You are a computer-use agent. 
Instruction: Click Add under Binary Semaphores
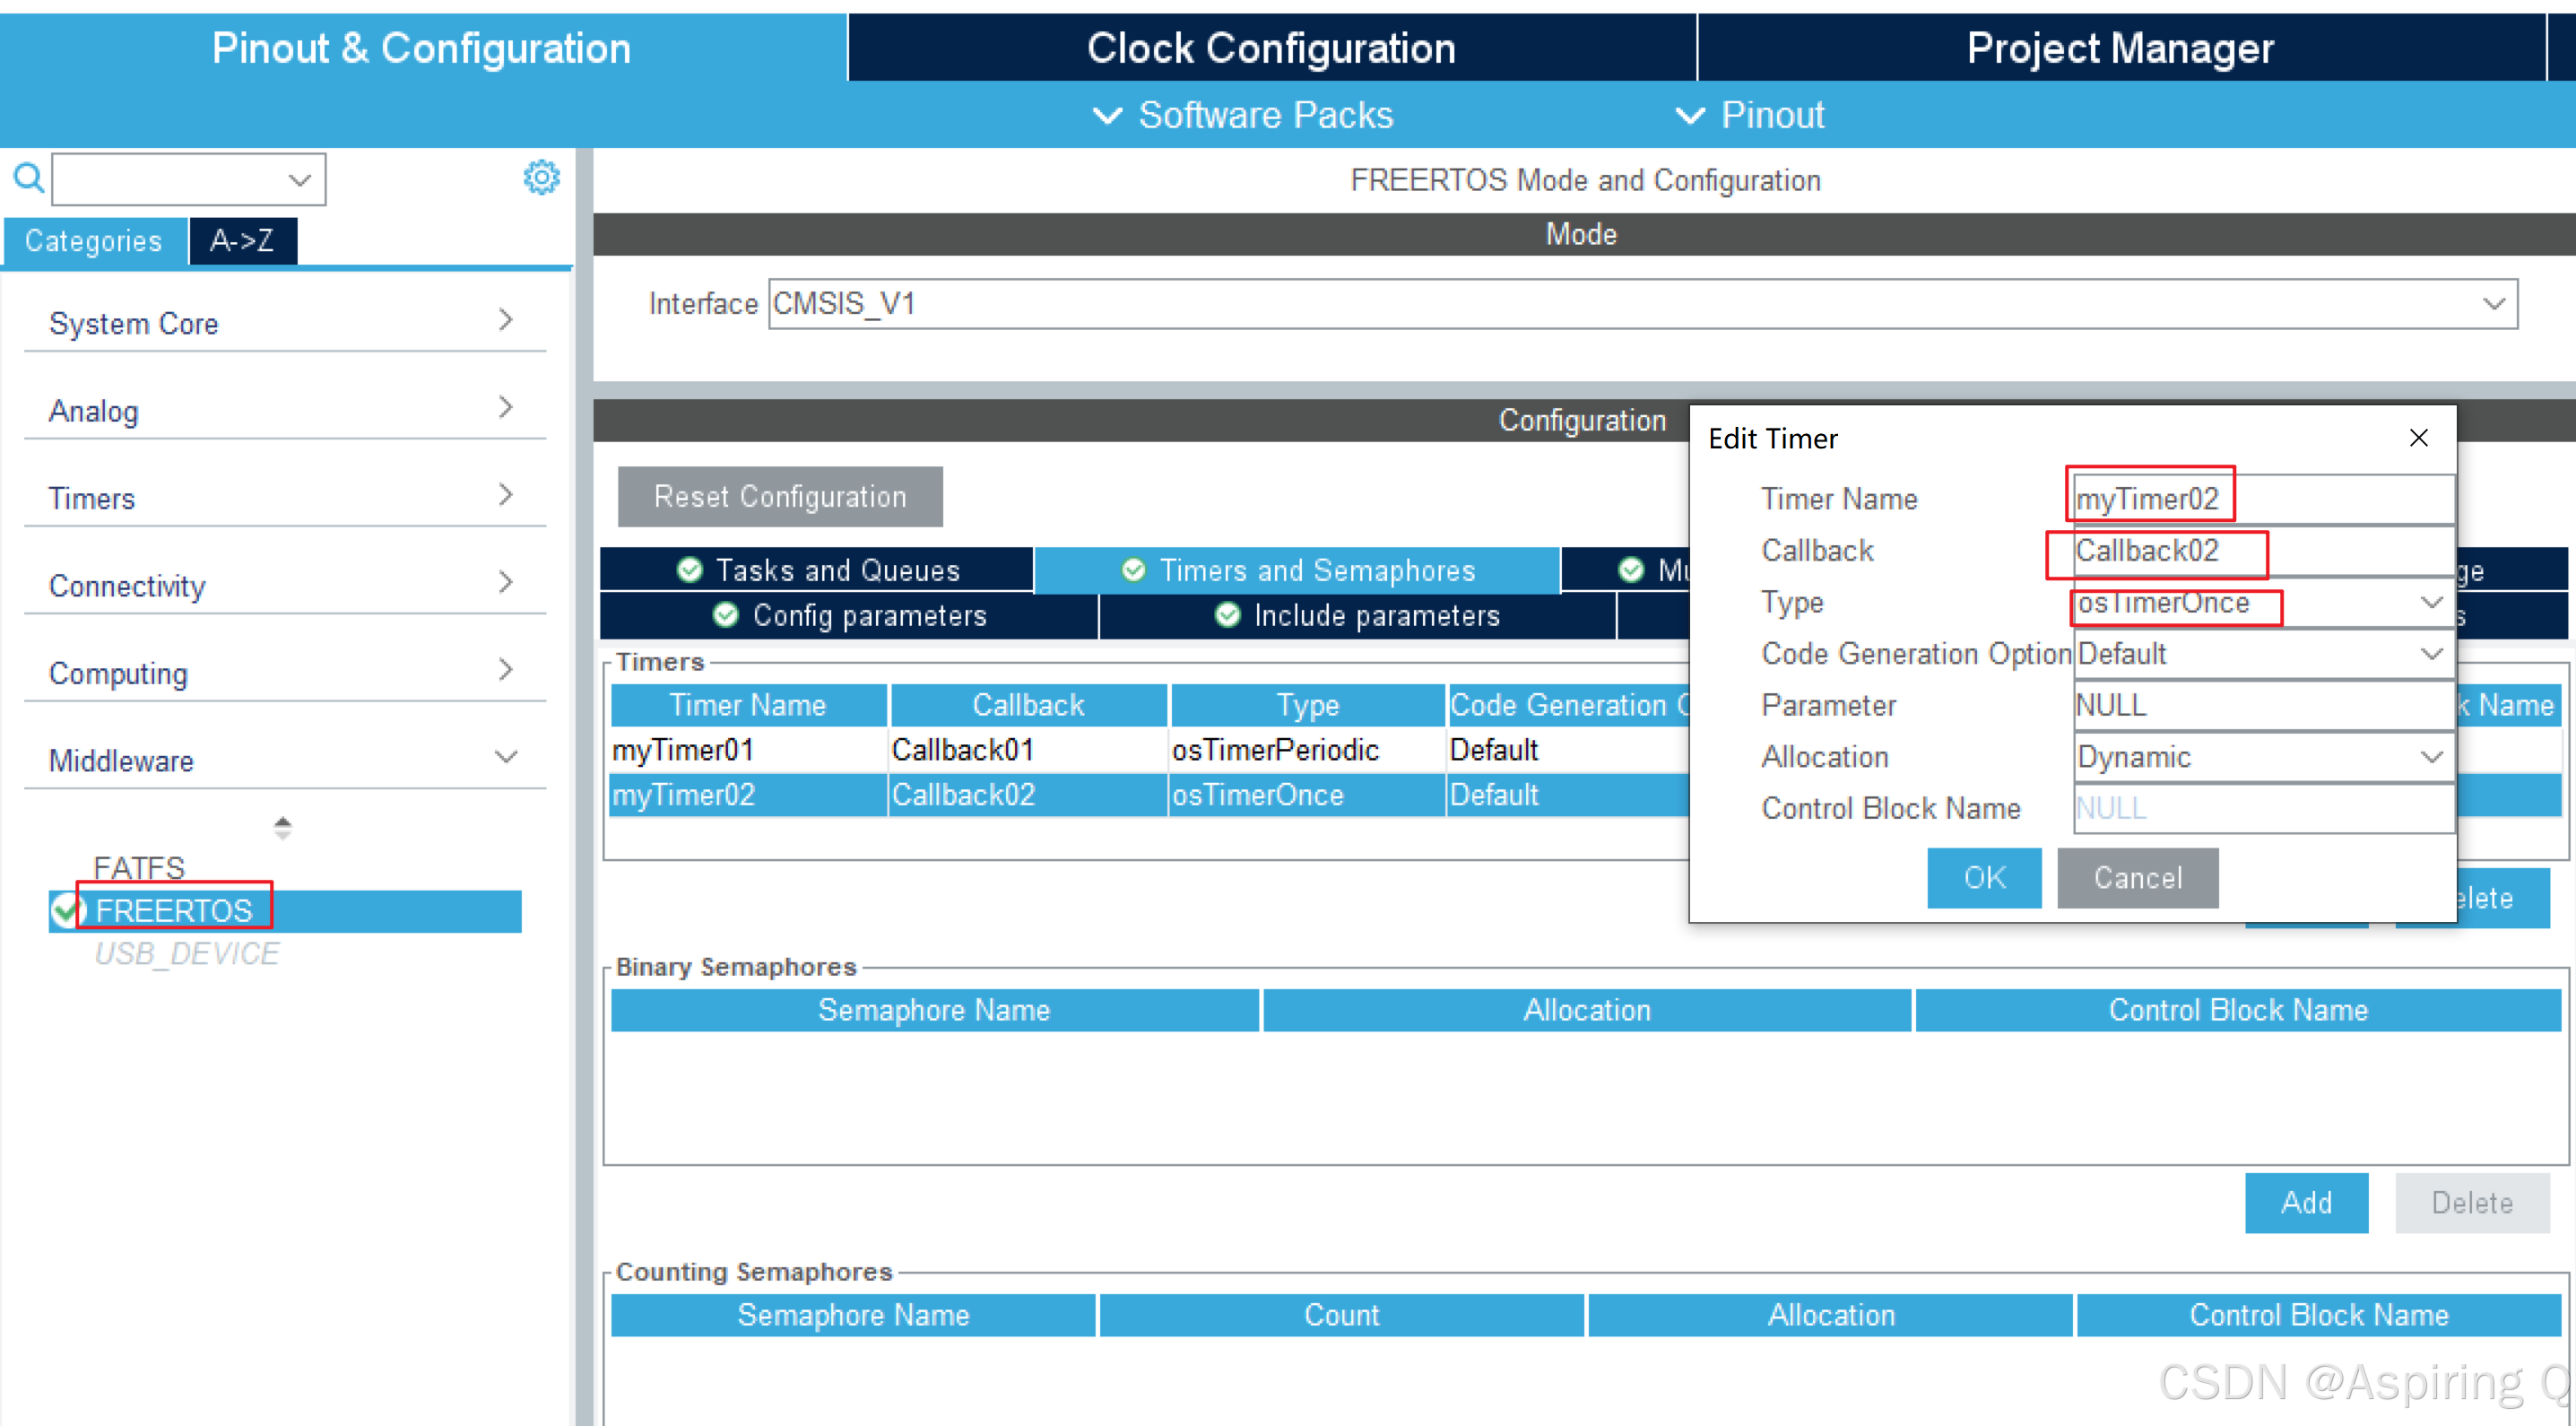point(2306,1202)
